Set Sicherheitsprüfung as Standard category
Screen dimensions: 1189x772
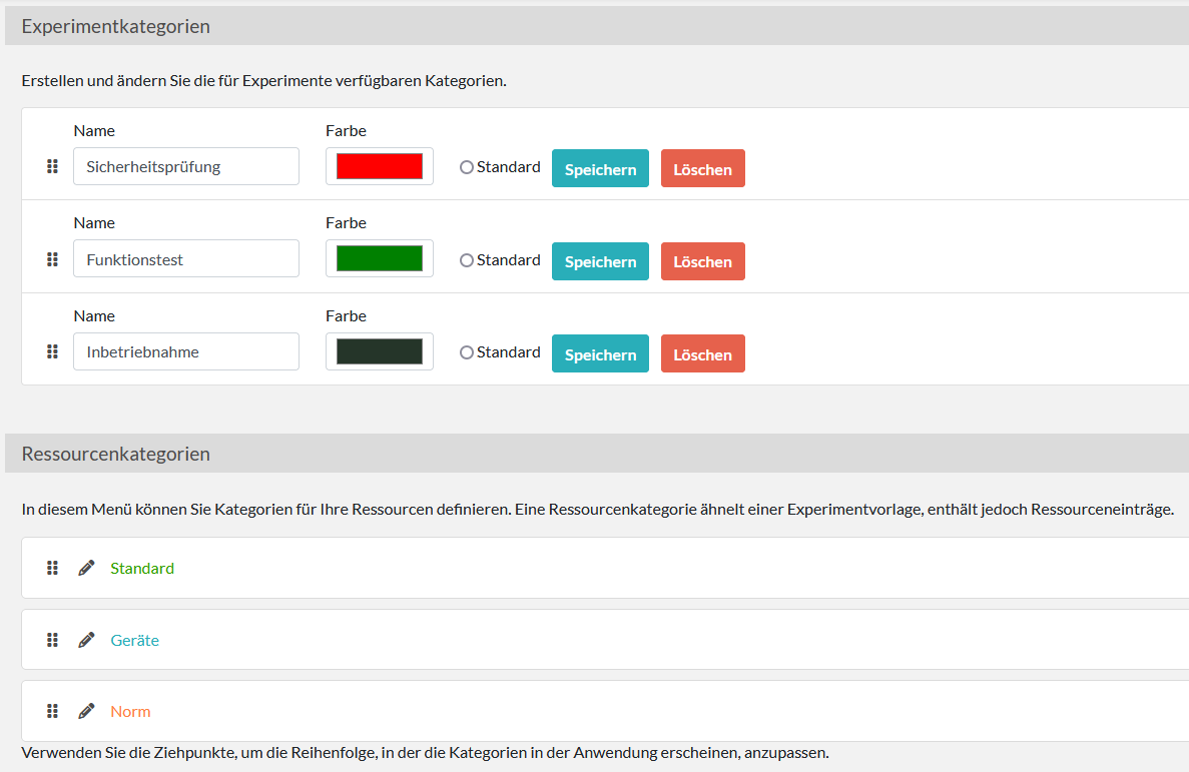pos(466,168)
